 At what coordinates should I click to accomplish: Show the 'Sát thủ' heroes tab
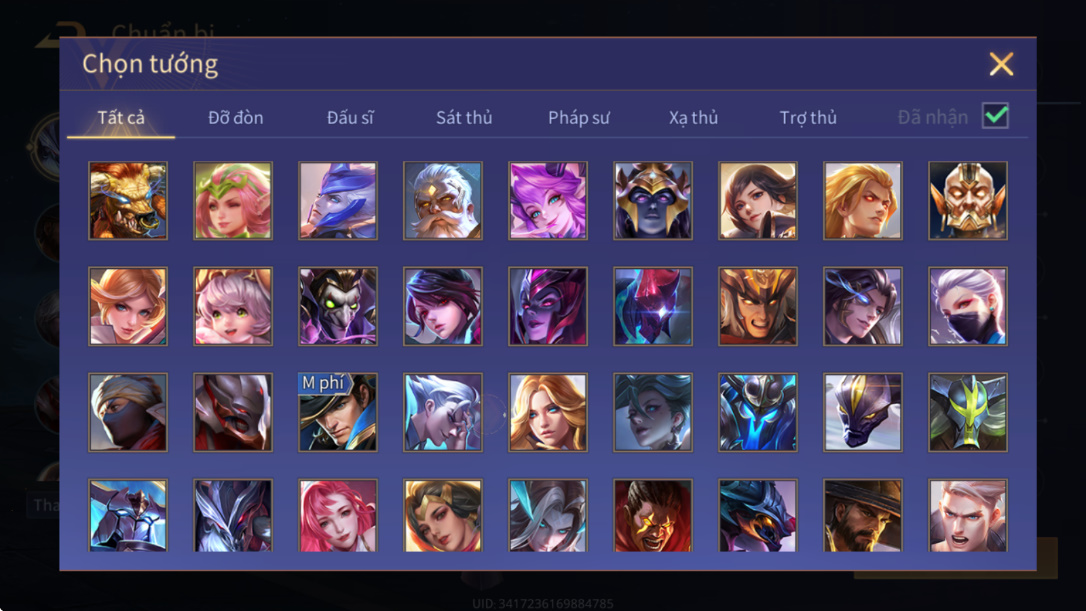coord(464,118)
